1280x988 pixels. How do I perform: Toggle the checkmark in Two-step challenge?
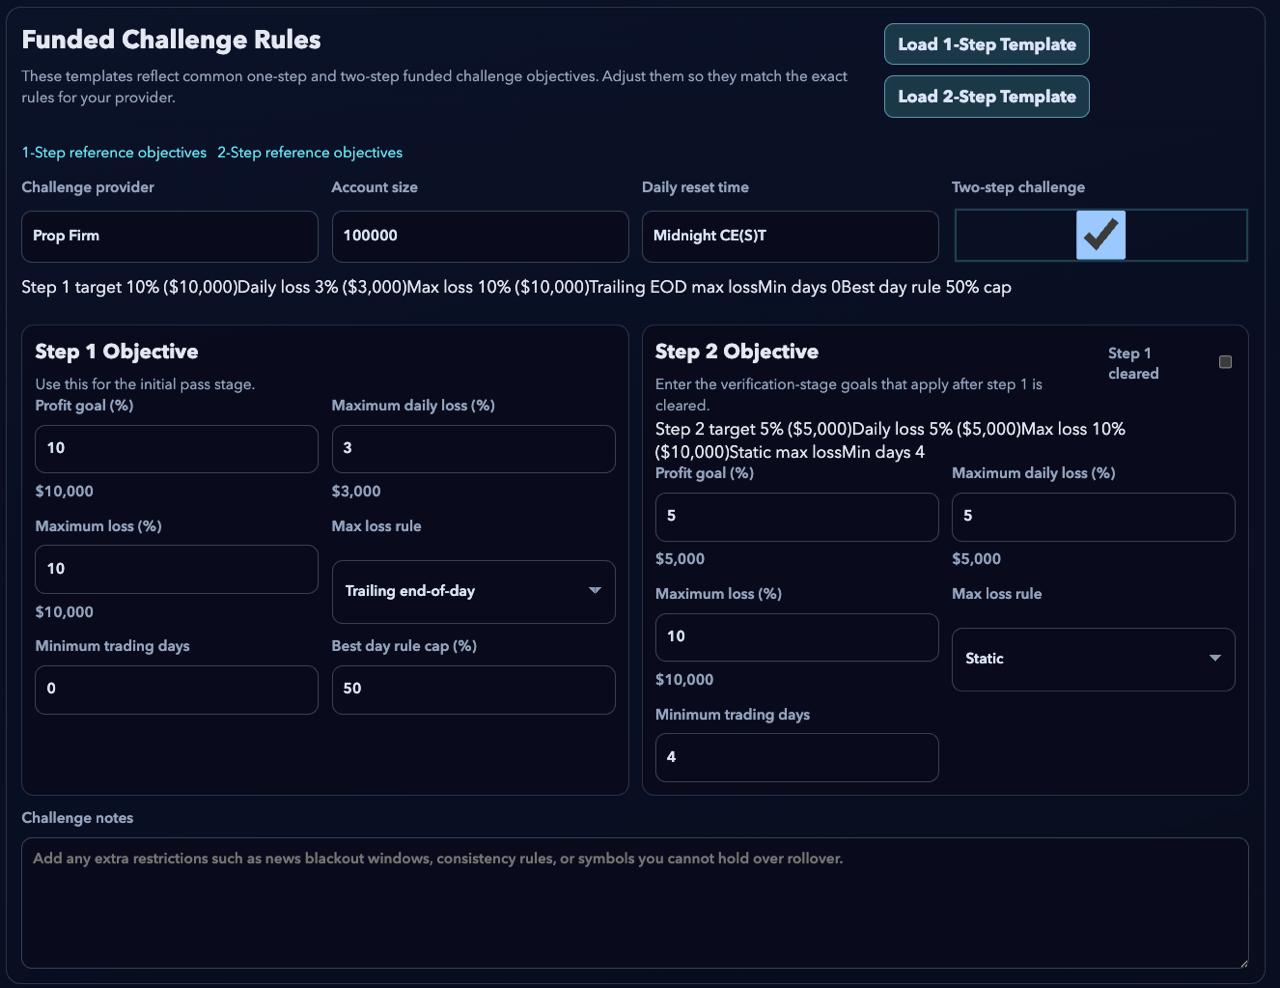click(1100, 235)
